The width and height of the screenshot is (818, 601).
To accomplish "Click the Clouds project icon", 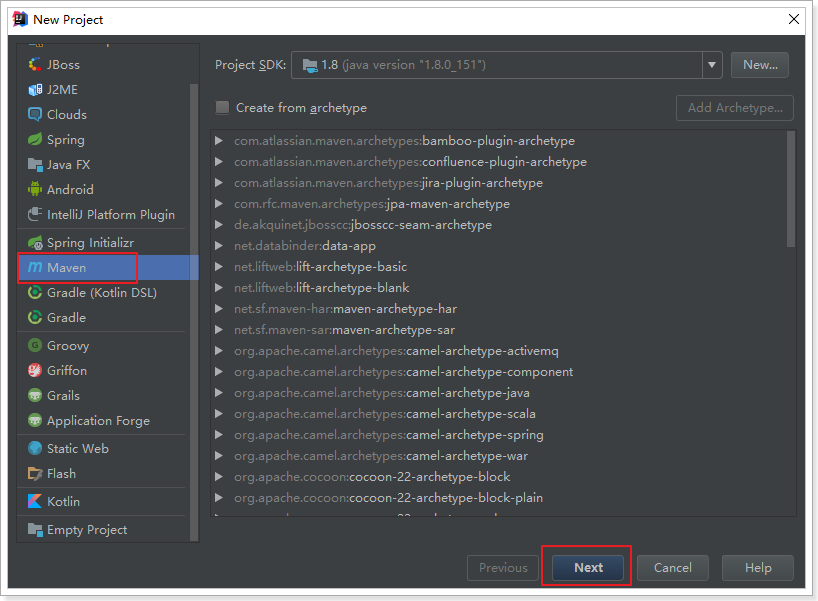I will tap(35, 115).
